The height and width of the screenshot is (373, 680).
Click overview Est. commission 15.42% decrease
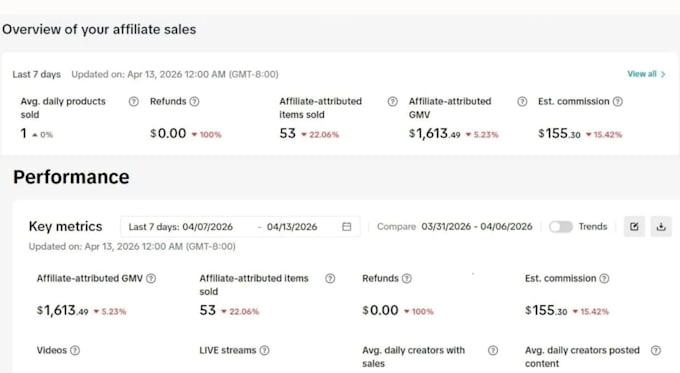(604, 135)
